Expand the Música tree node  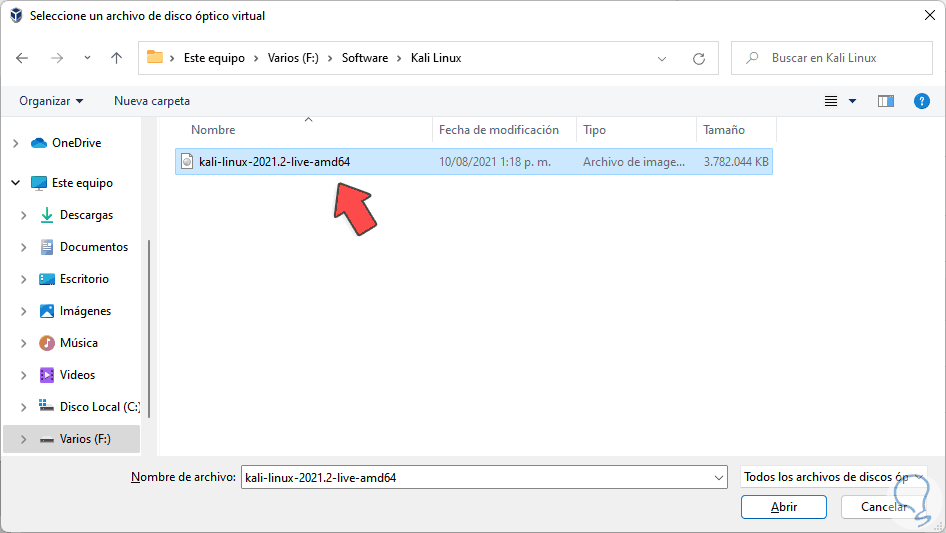[x=24, y=343]
